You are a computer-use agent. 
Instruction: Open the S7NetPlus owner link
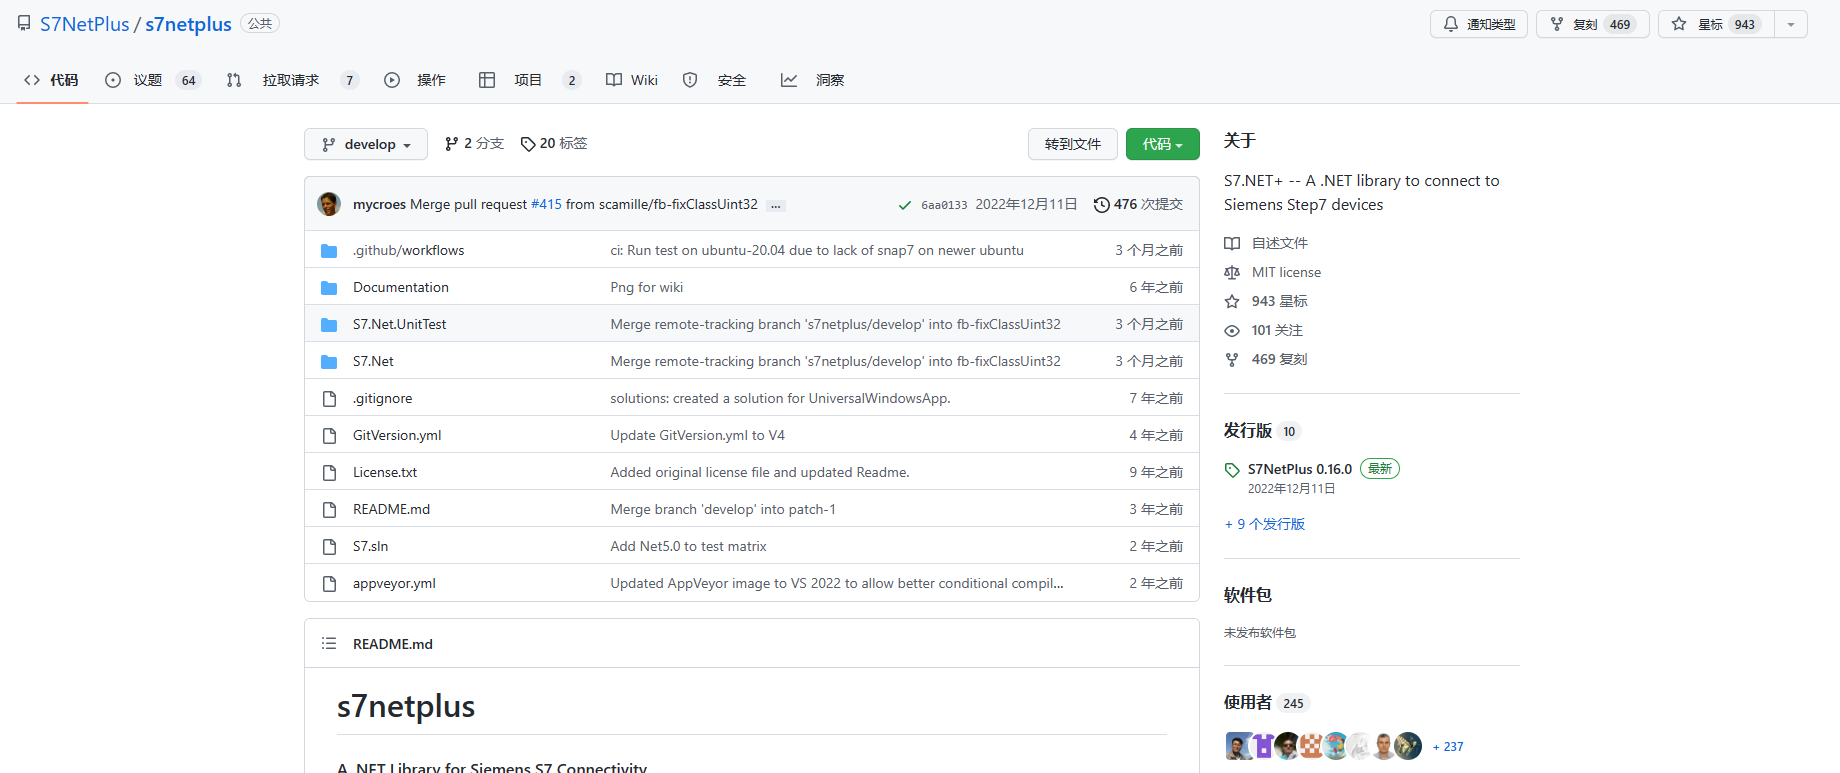tap(85, 24)
